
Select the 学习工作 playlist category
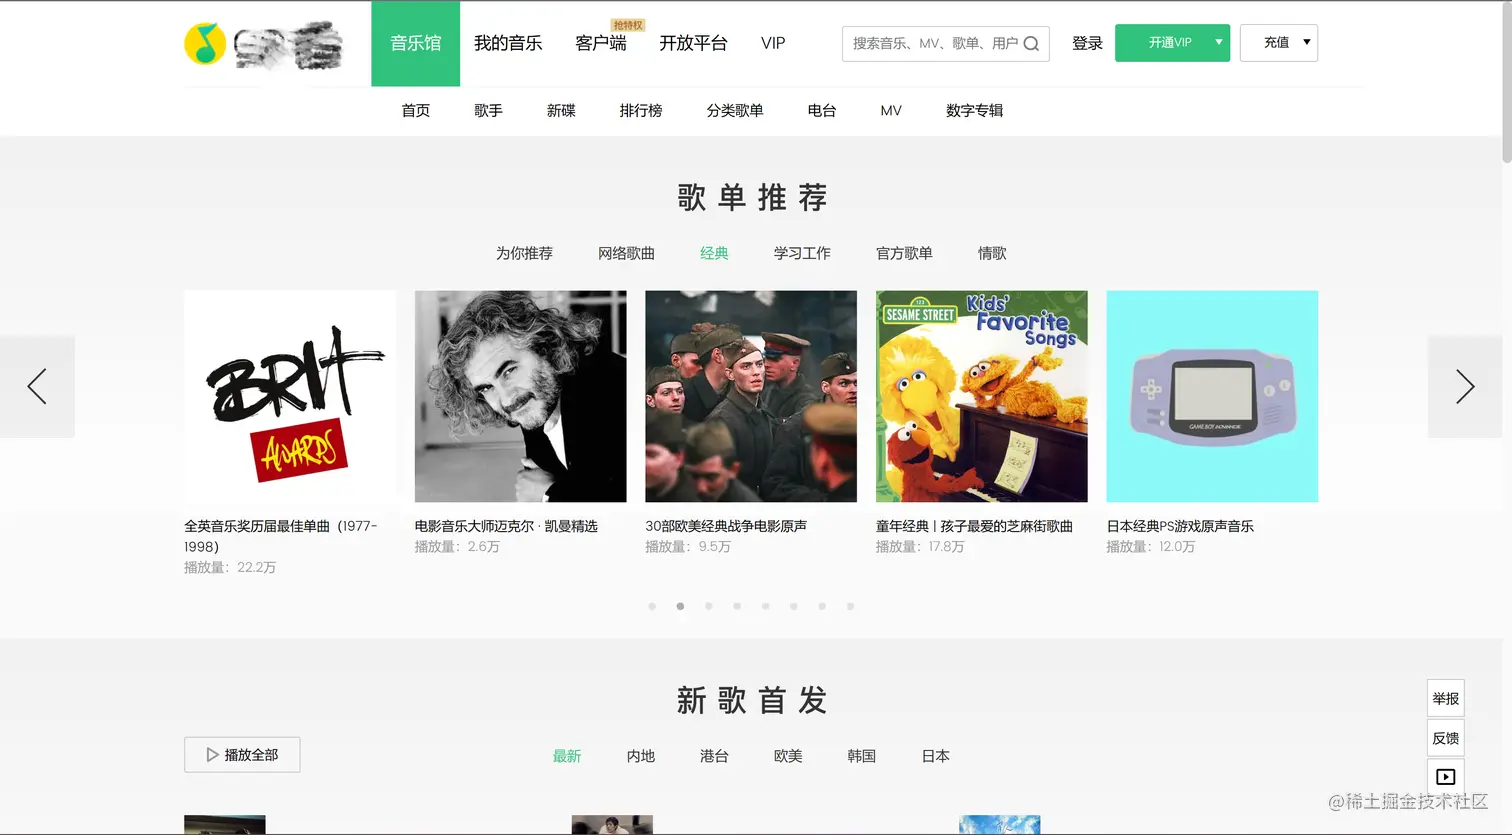coord(802,254)
